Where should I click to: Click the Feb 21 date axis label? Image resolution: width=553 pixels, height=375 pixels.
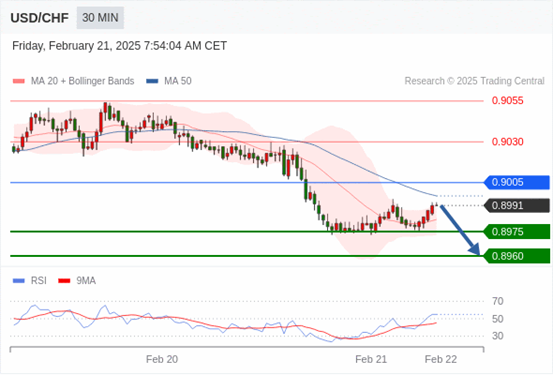coord(371,359)
